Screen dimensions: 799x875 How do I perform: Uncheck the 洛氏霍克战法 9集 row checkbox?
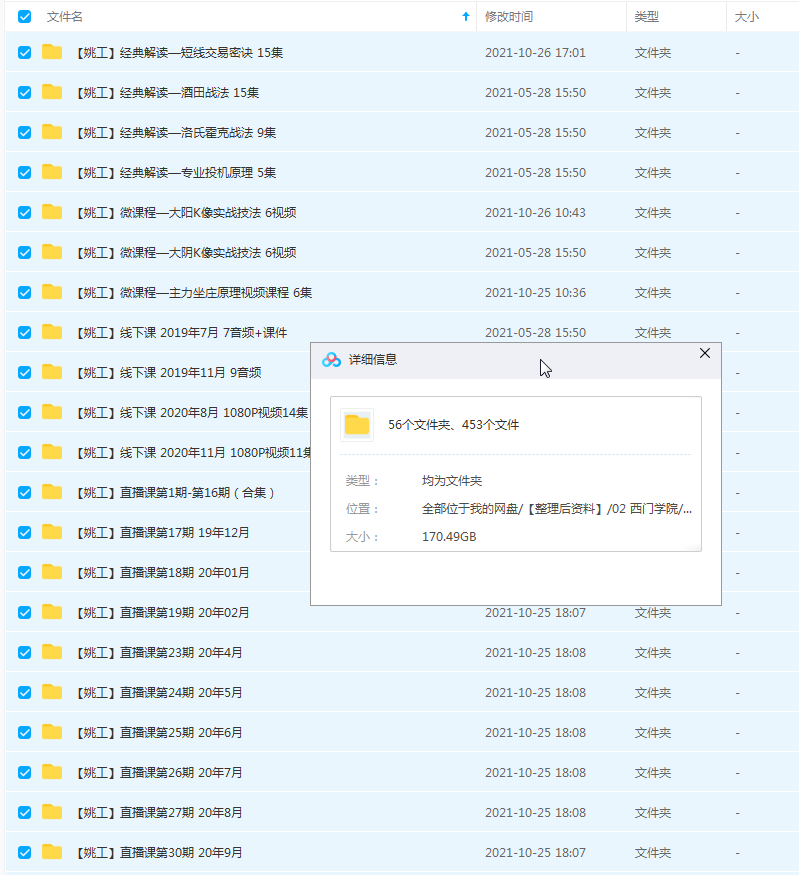click(x=25, y=132)
